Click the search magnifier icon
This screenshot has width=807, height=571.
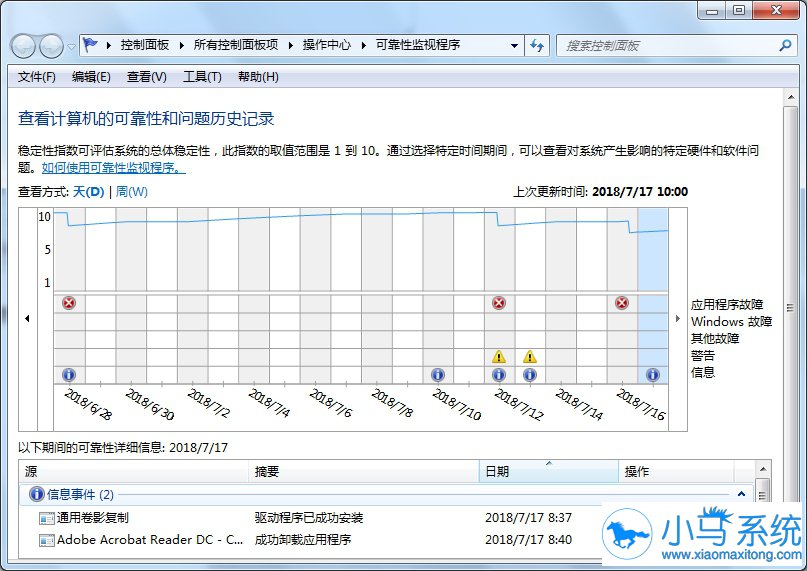pos(785,45)
